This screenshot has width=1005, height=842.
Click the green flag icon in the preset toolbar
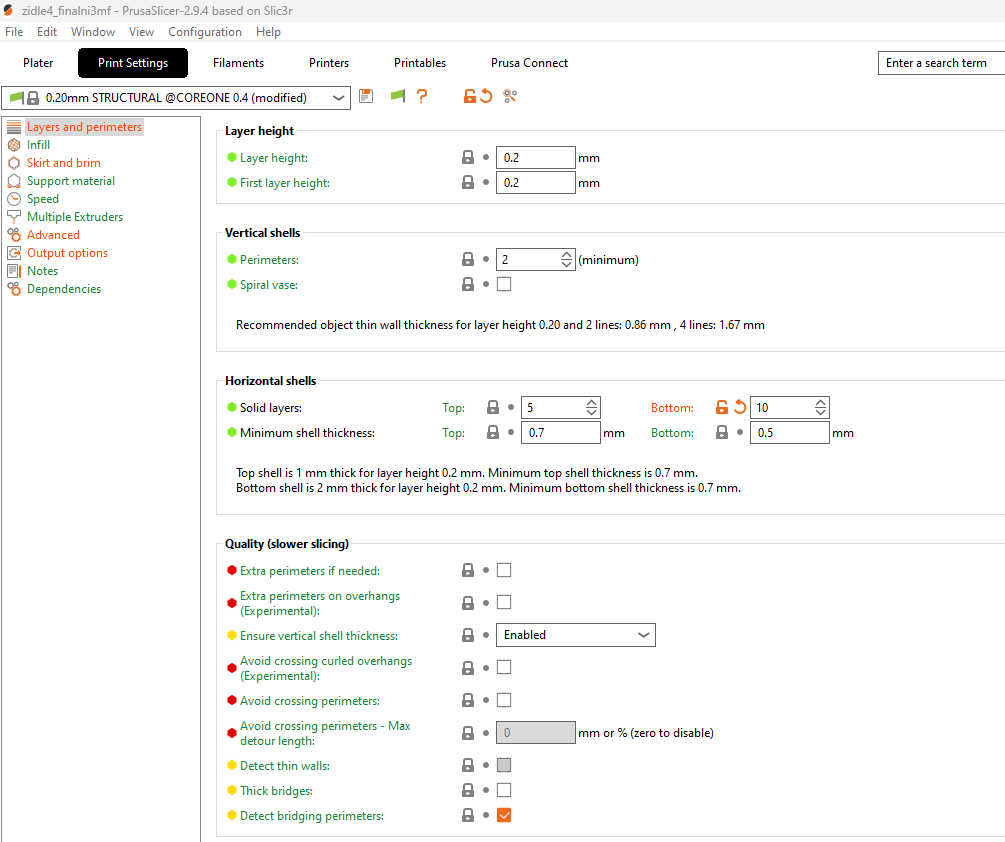point(398,96)
